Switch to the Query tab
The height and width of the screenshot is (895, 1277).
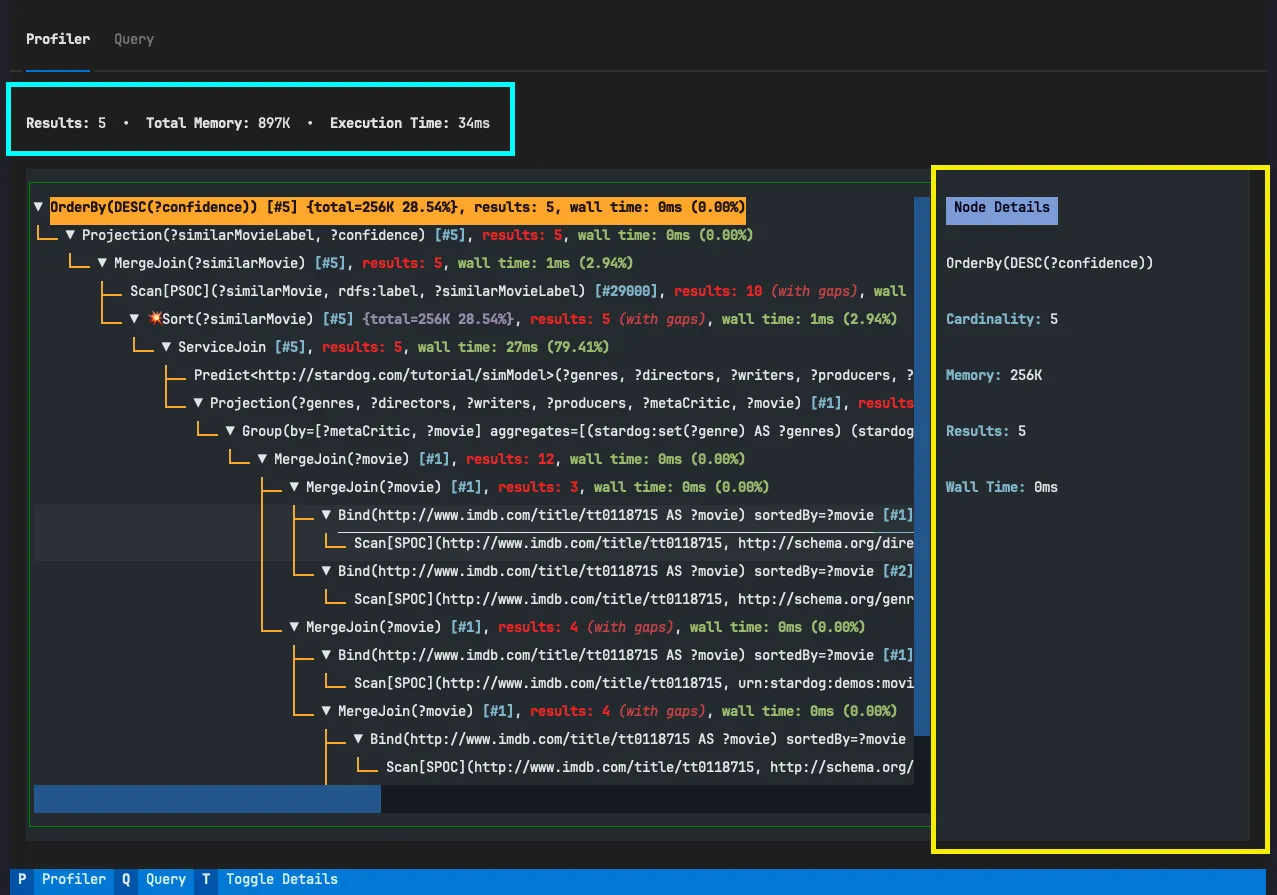coord(133,39)
